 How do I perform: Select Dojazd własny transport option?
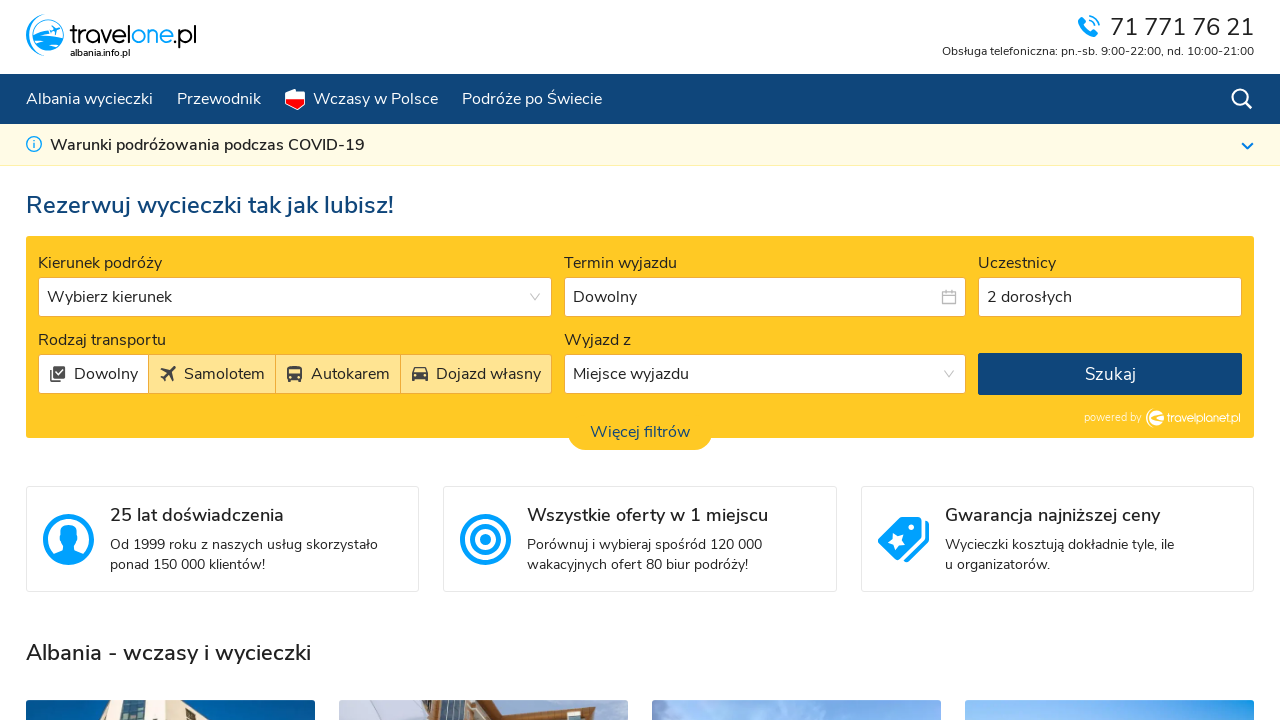click(476, 374)
